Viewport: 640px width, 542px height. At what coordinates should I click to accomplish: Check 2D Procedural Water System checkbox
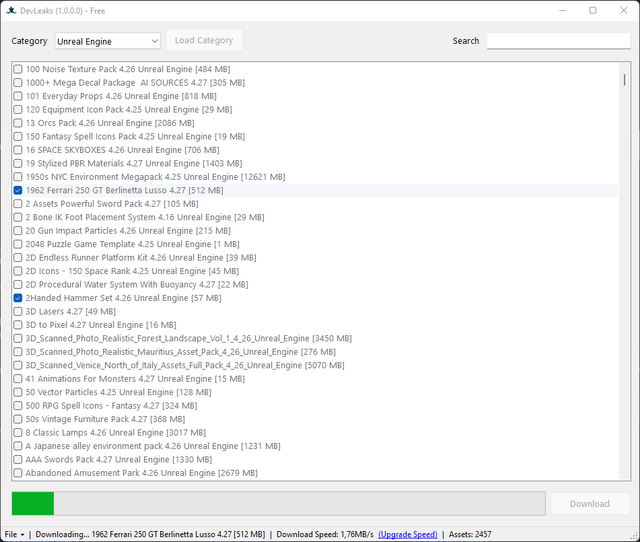18,284
